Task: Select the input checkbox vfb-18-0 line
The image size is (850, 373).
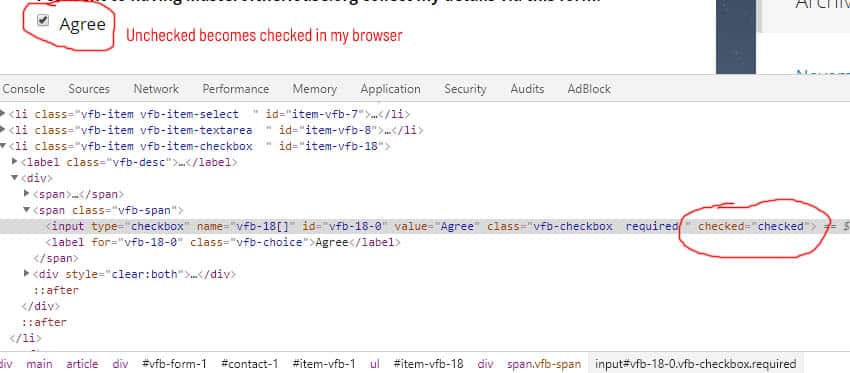Action: tap(425, 226)
